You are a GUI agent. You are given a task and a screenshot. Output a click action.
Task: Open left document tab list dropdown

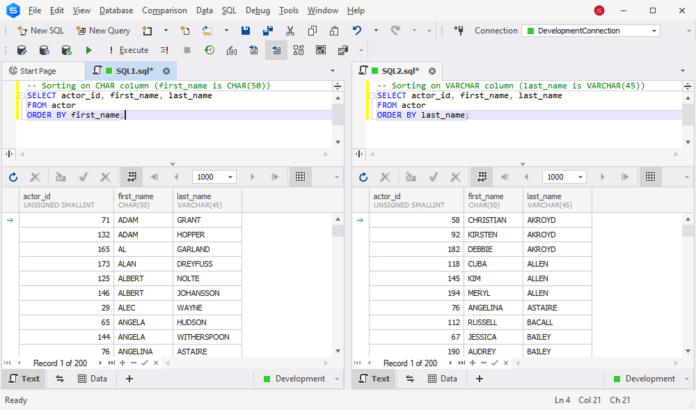332,71
